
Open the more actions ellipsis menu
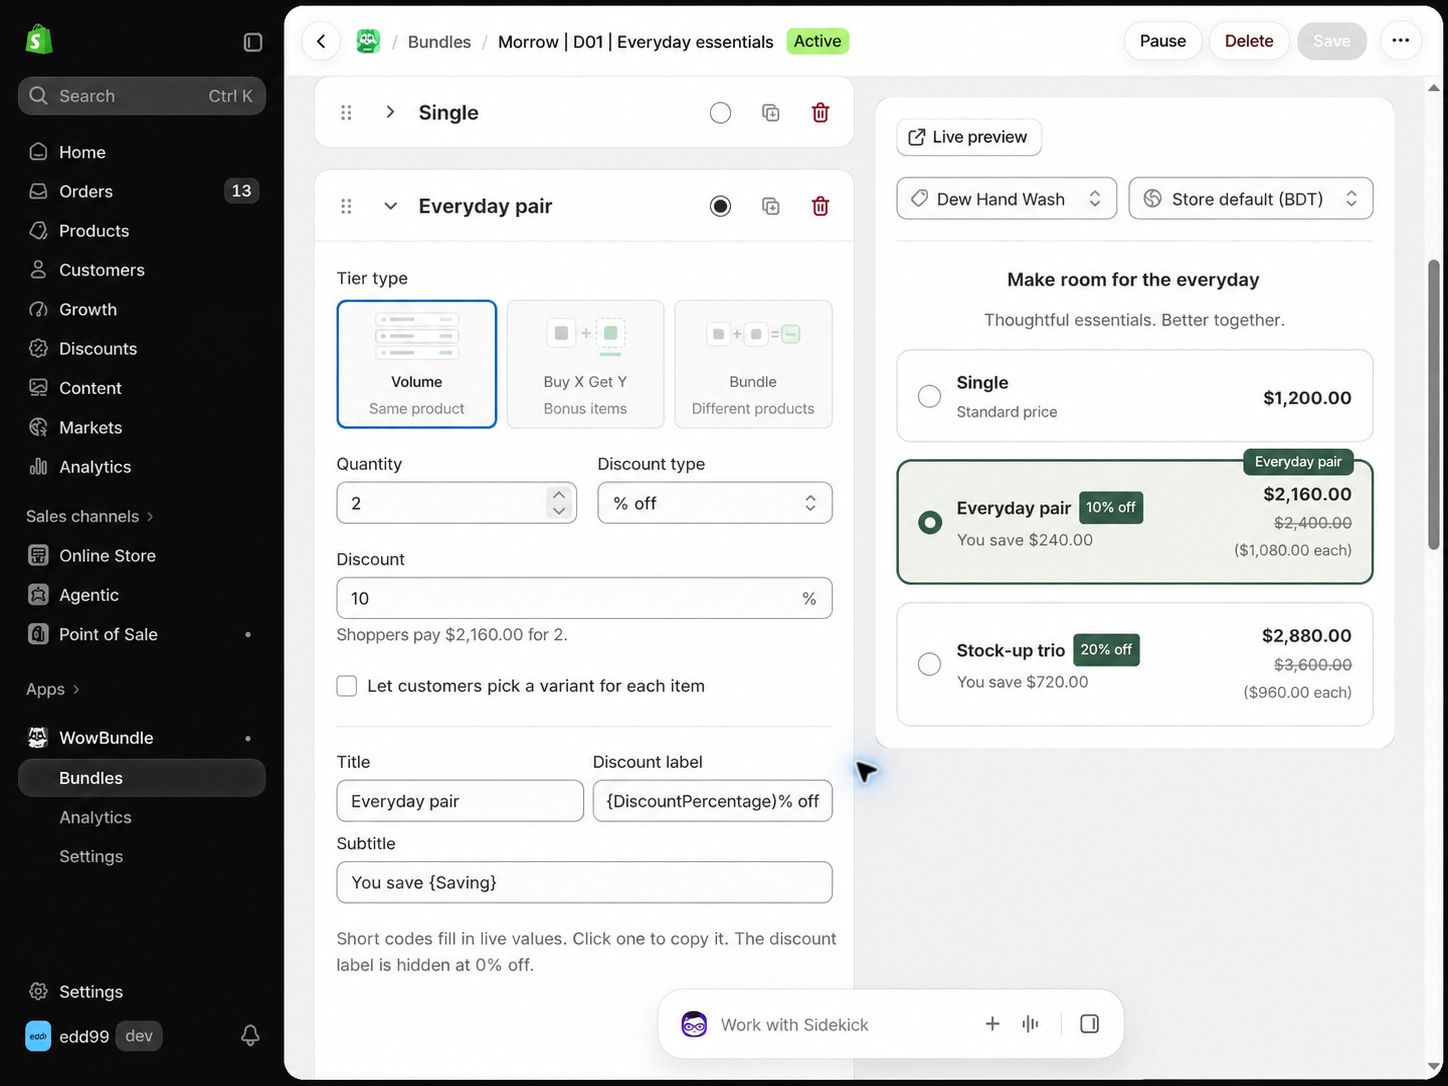(1400, 41)
